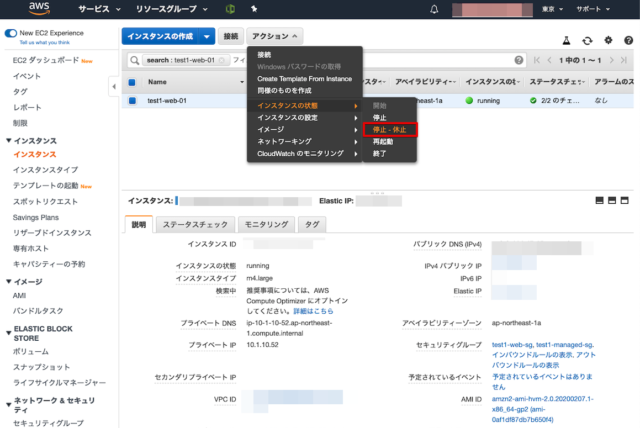Screen dimensions: 640x428
Task: Click the search magnifier icon
Action: point(134,60)
